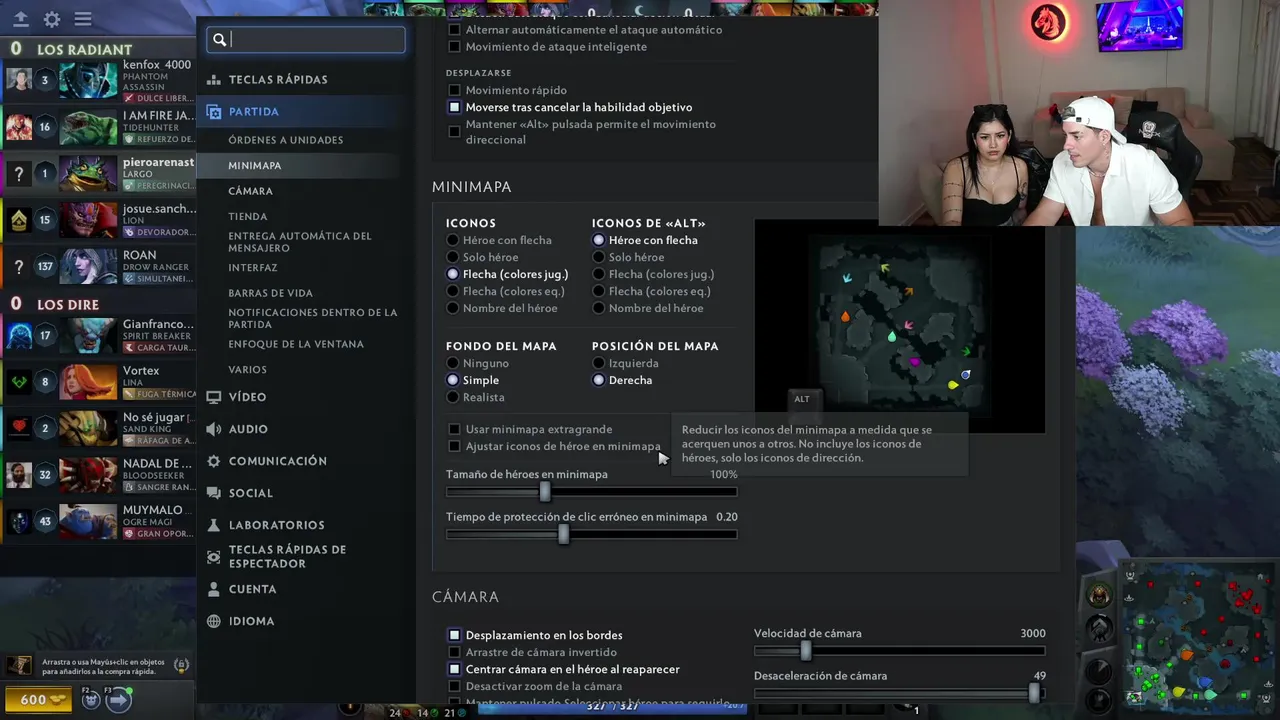Click the Spirit Breaker hero portrait
Screen dimensions: 1280x720
tap(88, 335)
